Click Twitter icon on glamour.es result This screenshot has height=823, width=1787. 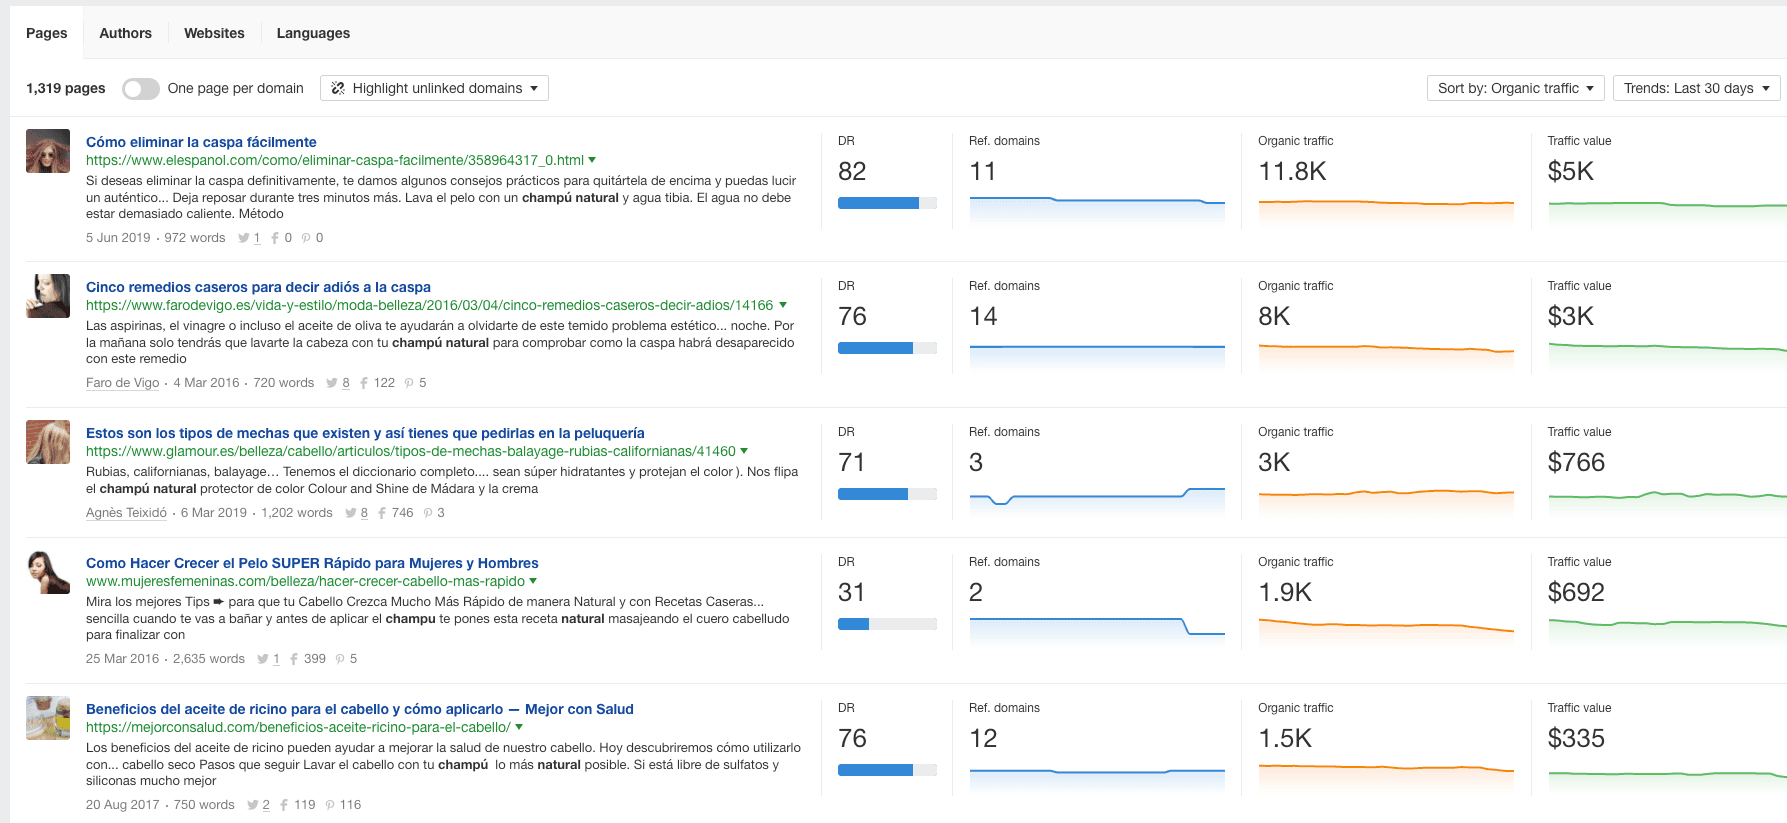coord(350,513)
